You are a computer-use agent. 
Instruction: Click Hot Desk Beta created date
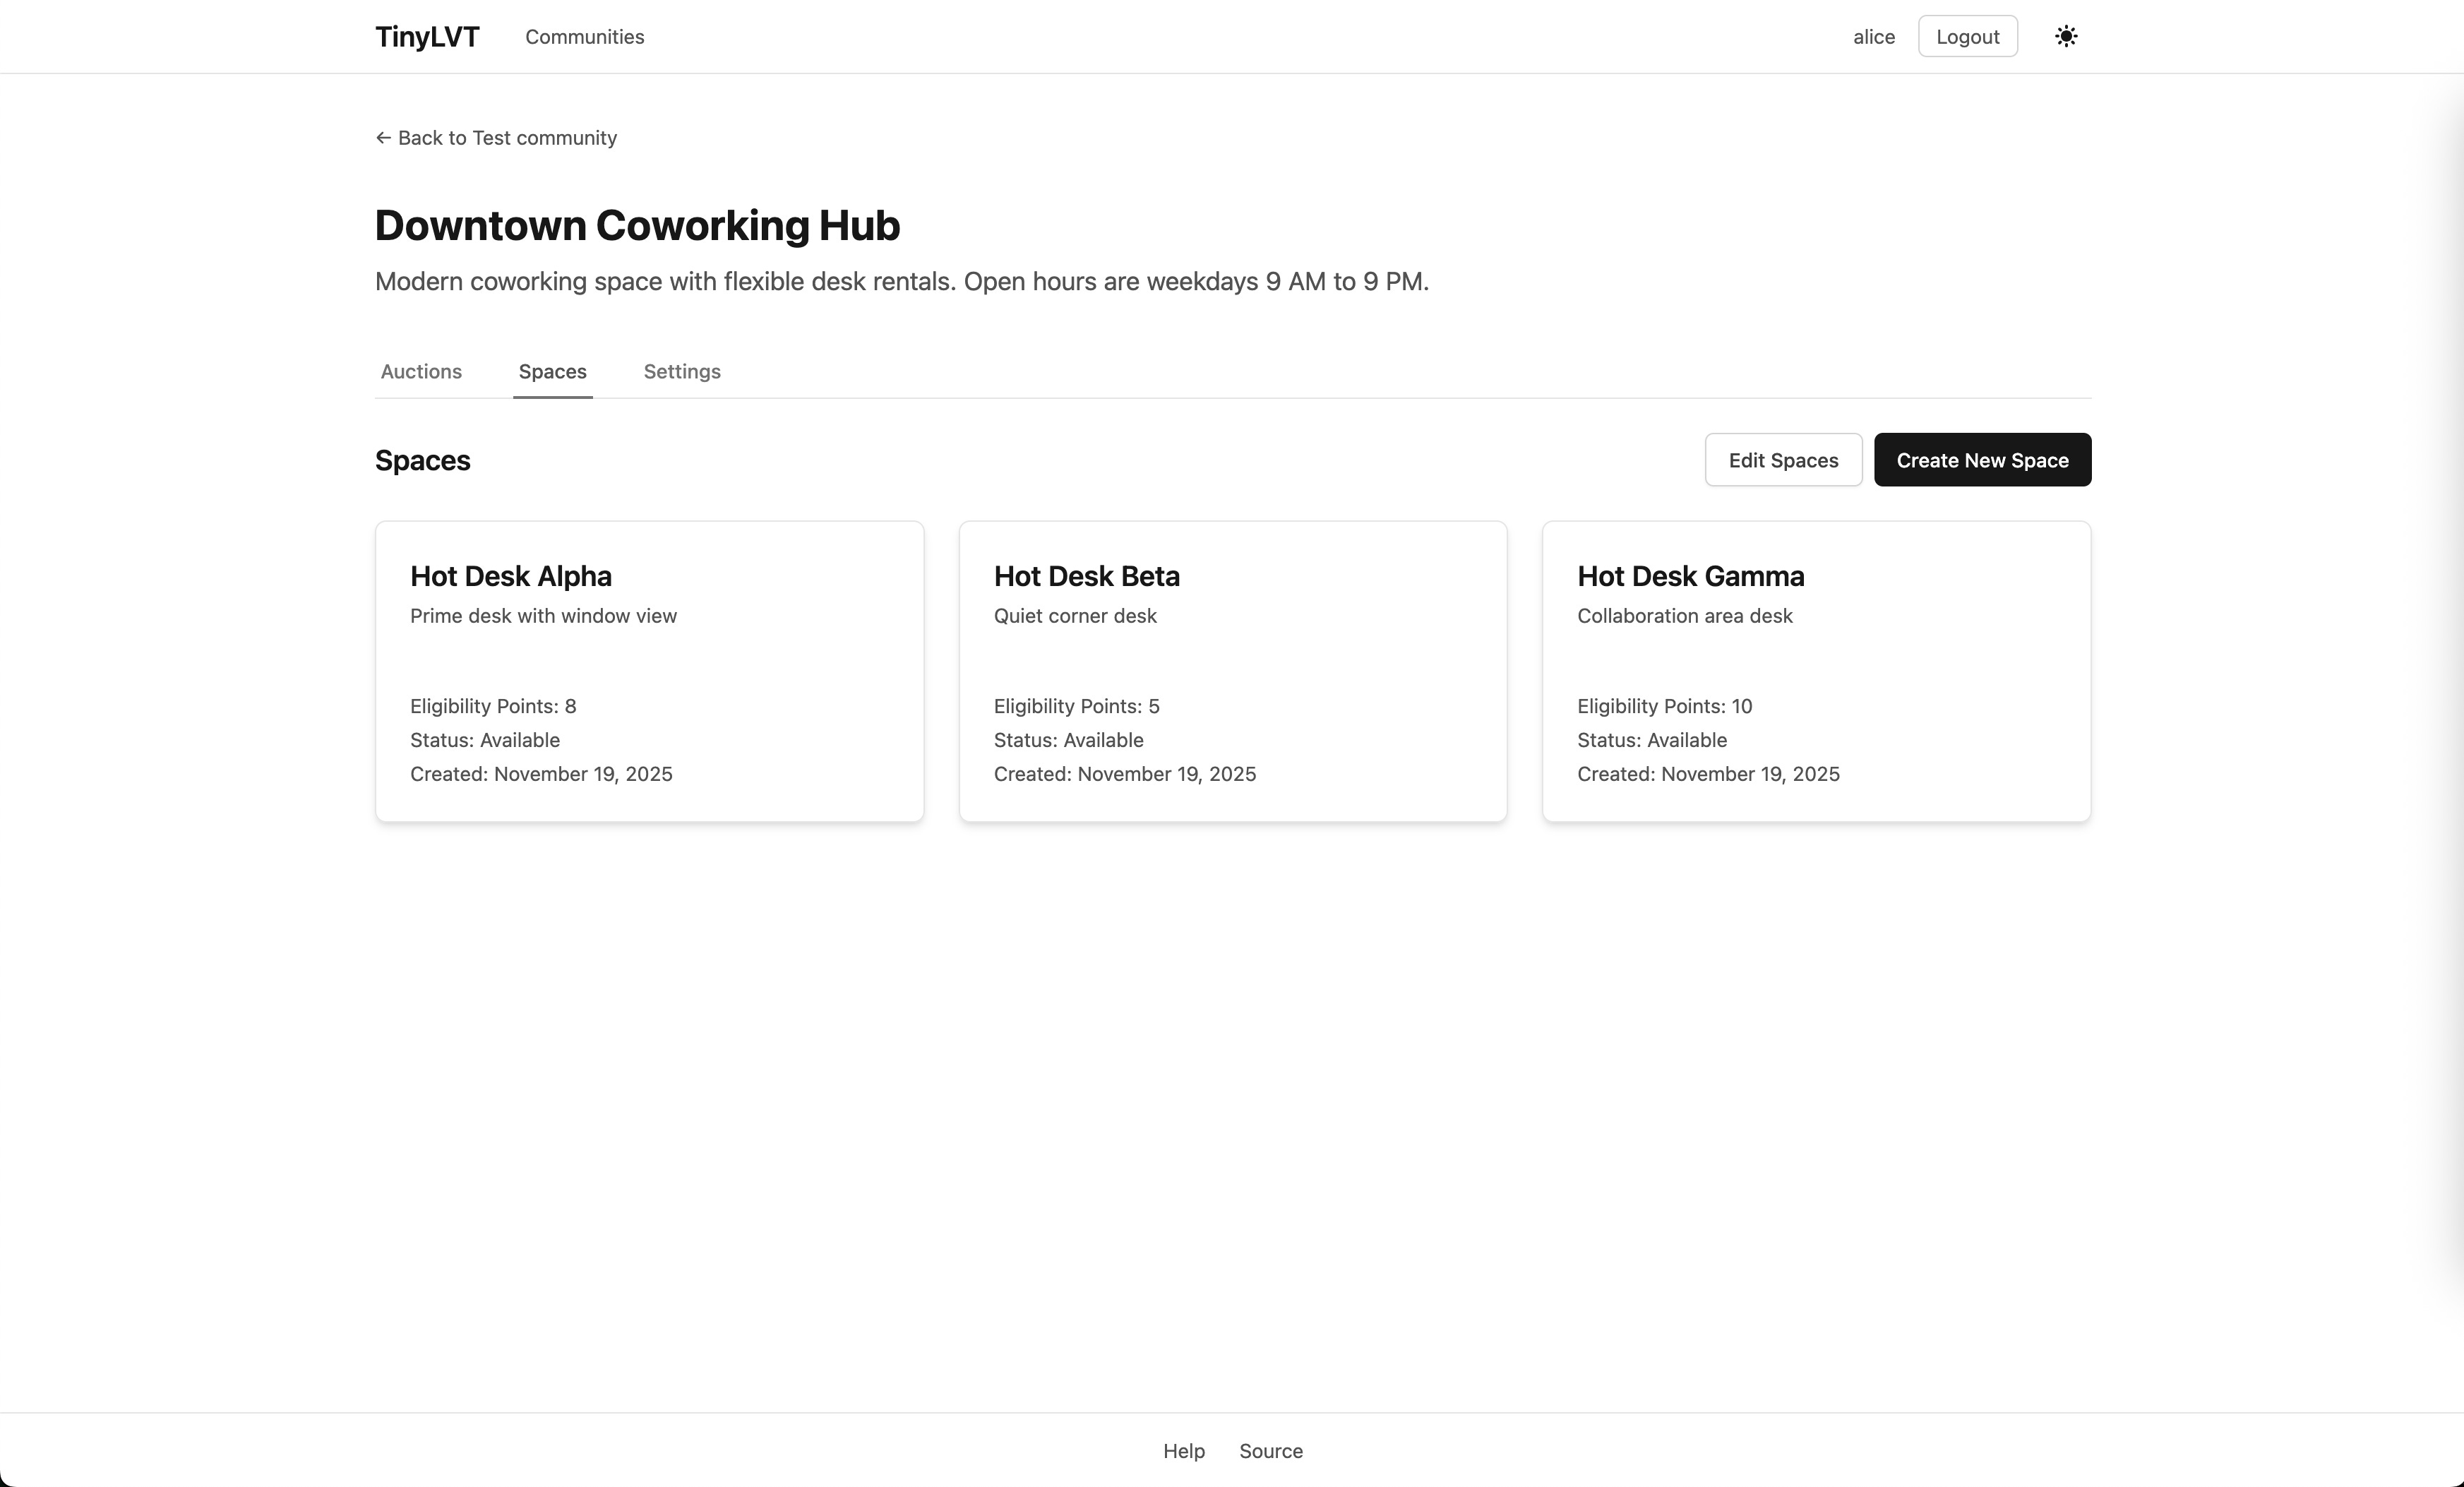1124,774
